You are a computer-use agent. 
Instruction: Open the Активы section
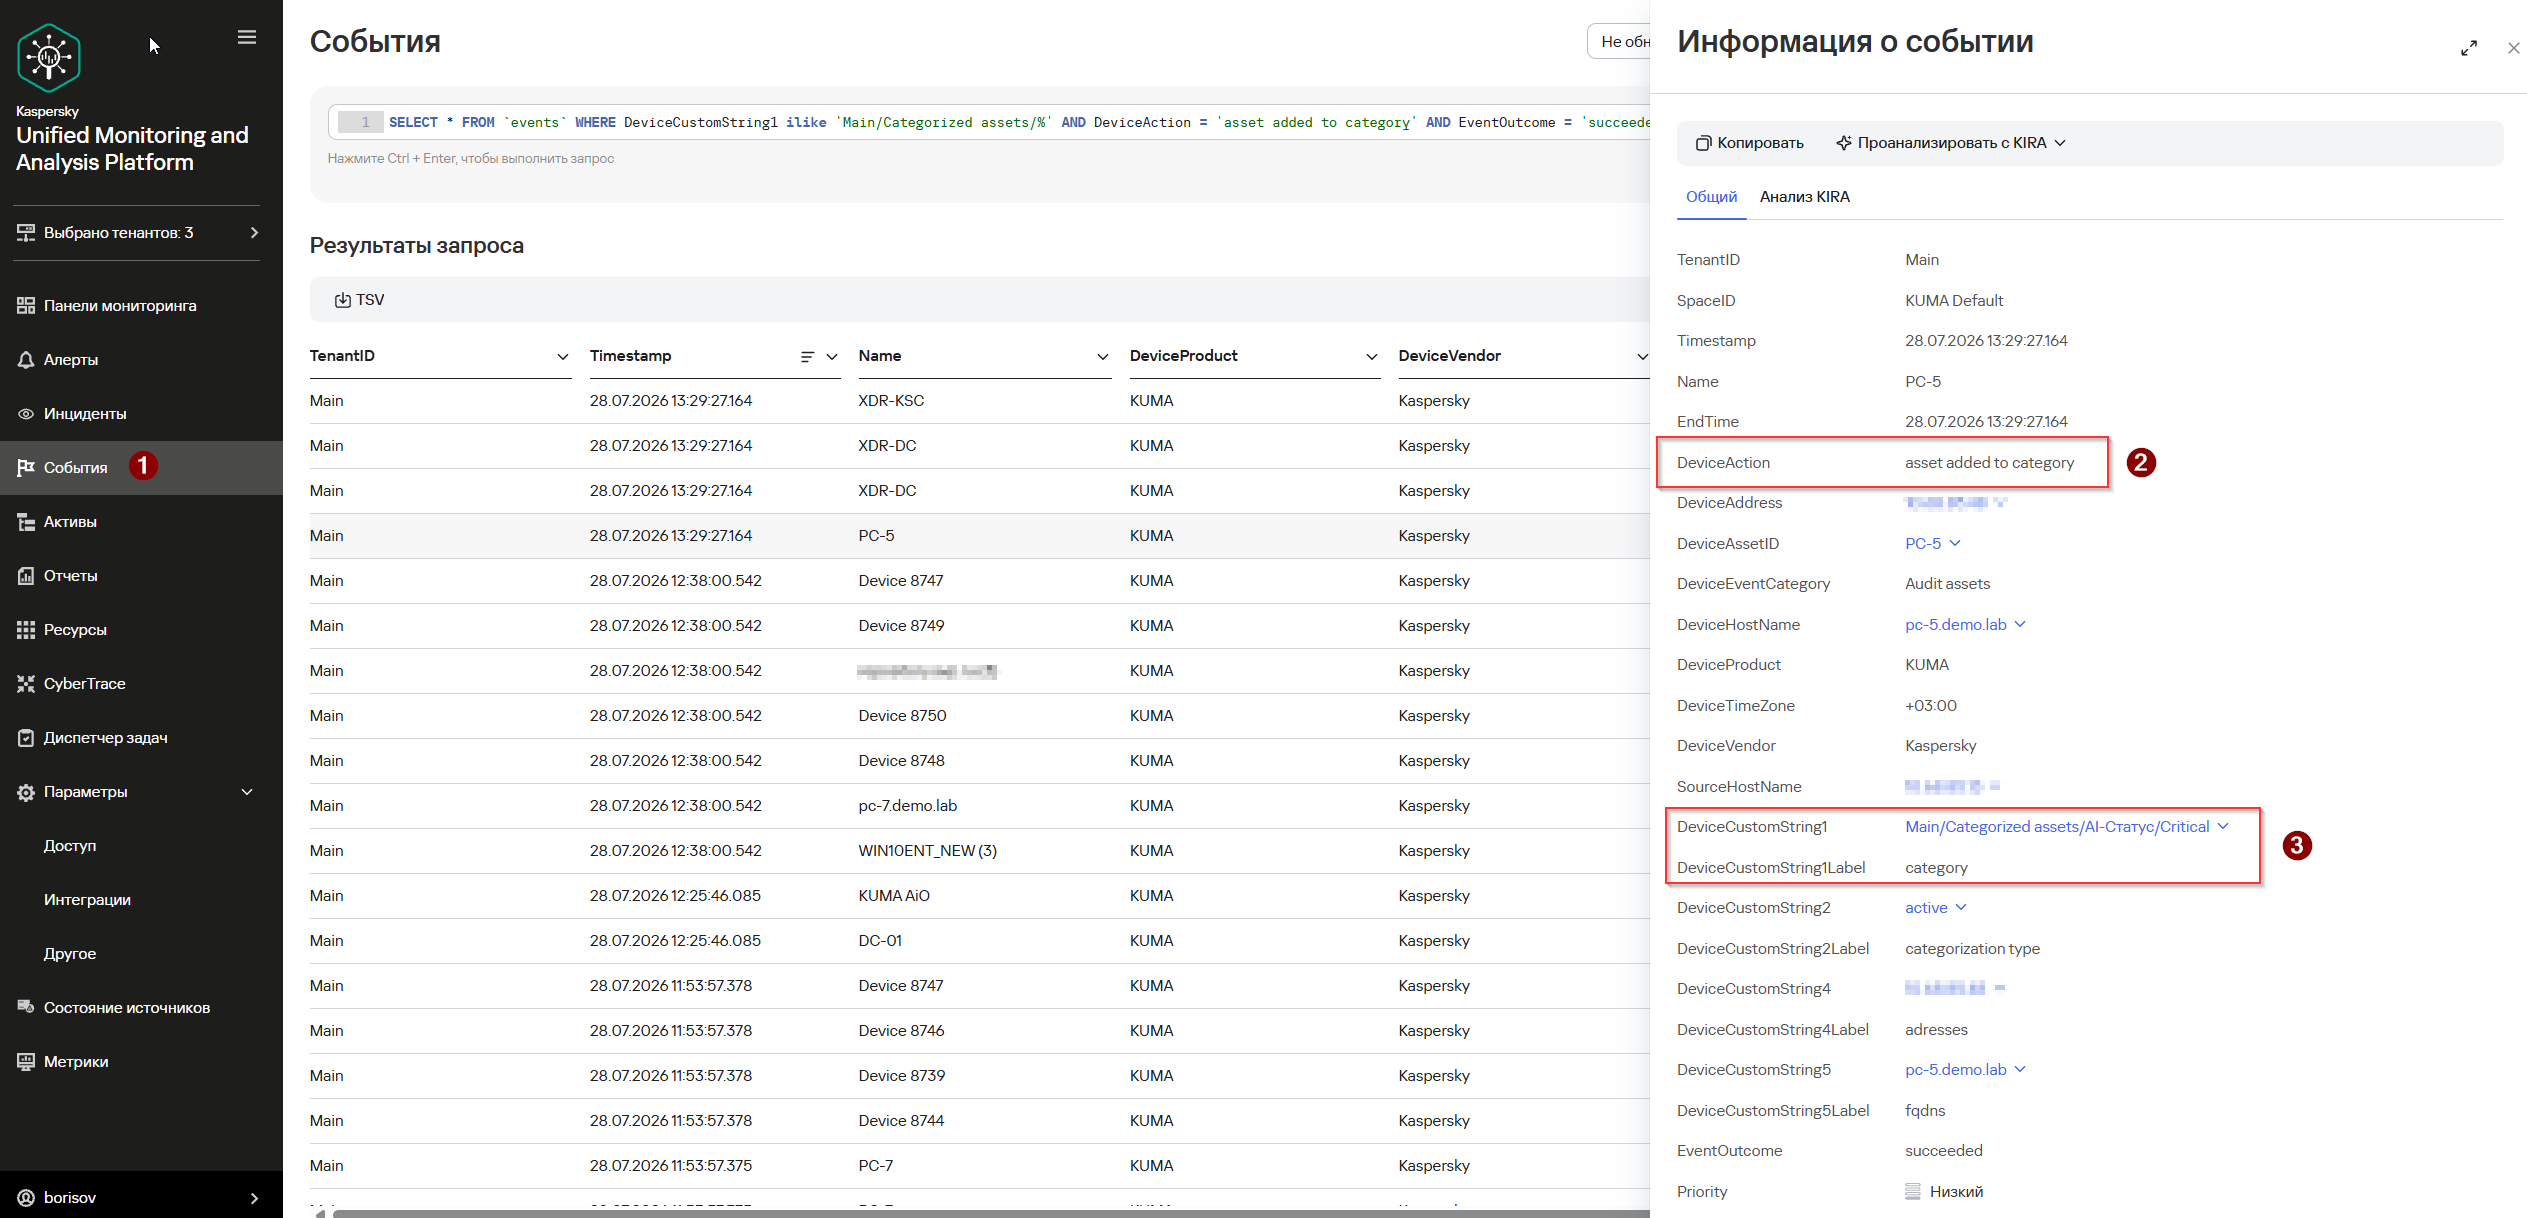70,522
